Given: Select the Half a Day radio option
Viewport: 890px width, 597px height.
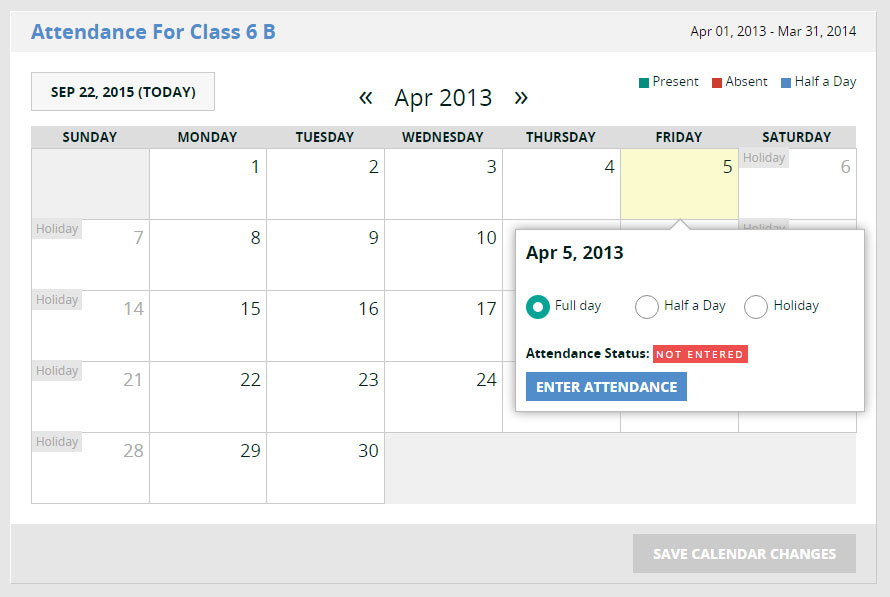Looking at the screenshot, I should 647,306.
